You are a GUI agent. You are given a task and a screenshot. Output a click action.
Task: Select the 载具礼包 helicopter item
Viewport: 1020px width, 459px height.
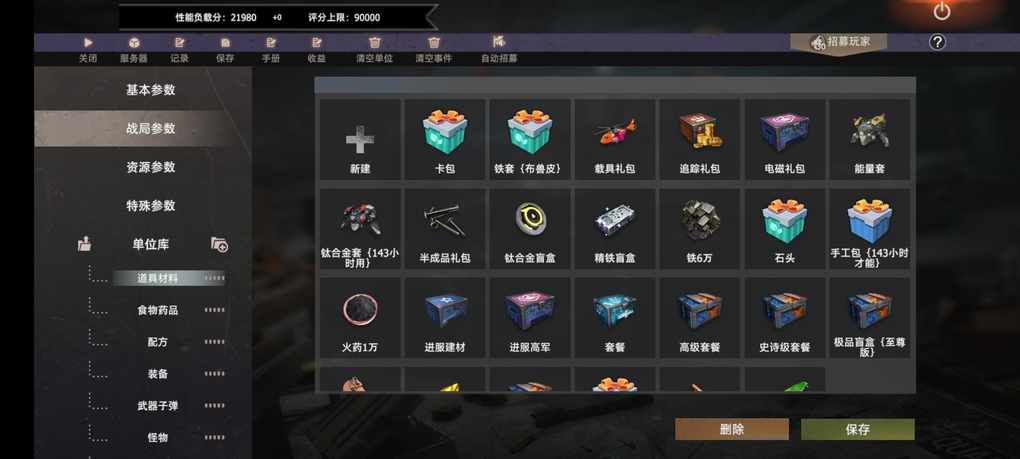pos(615,139)
